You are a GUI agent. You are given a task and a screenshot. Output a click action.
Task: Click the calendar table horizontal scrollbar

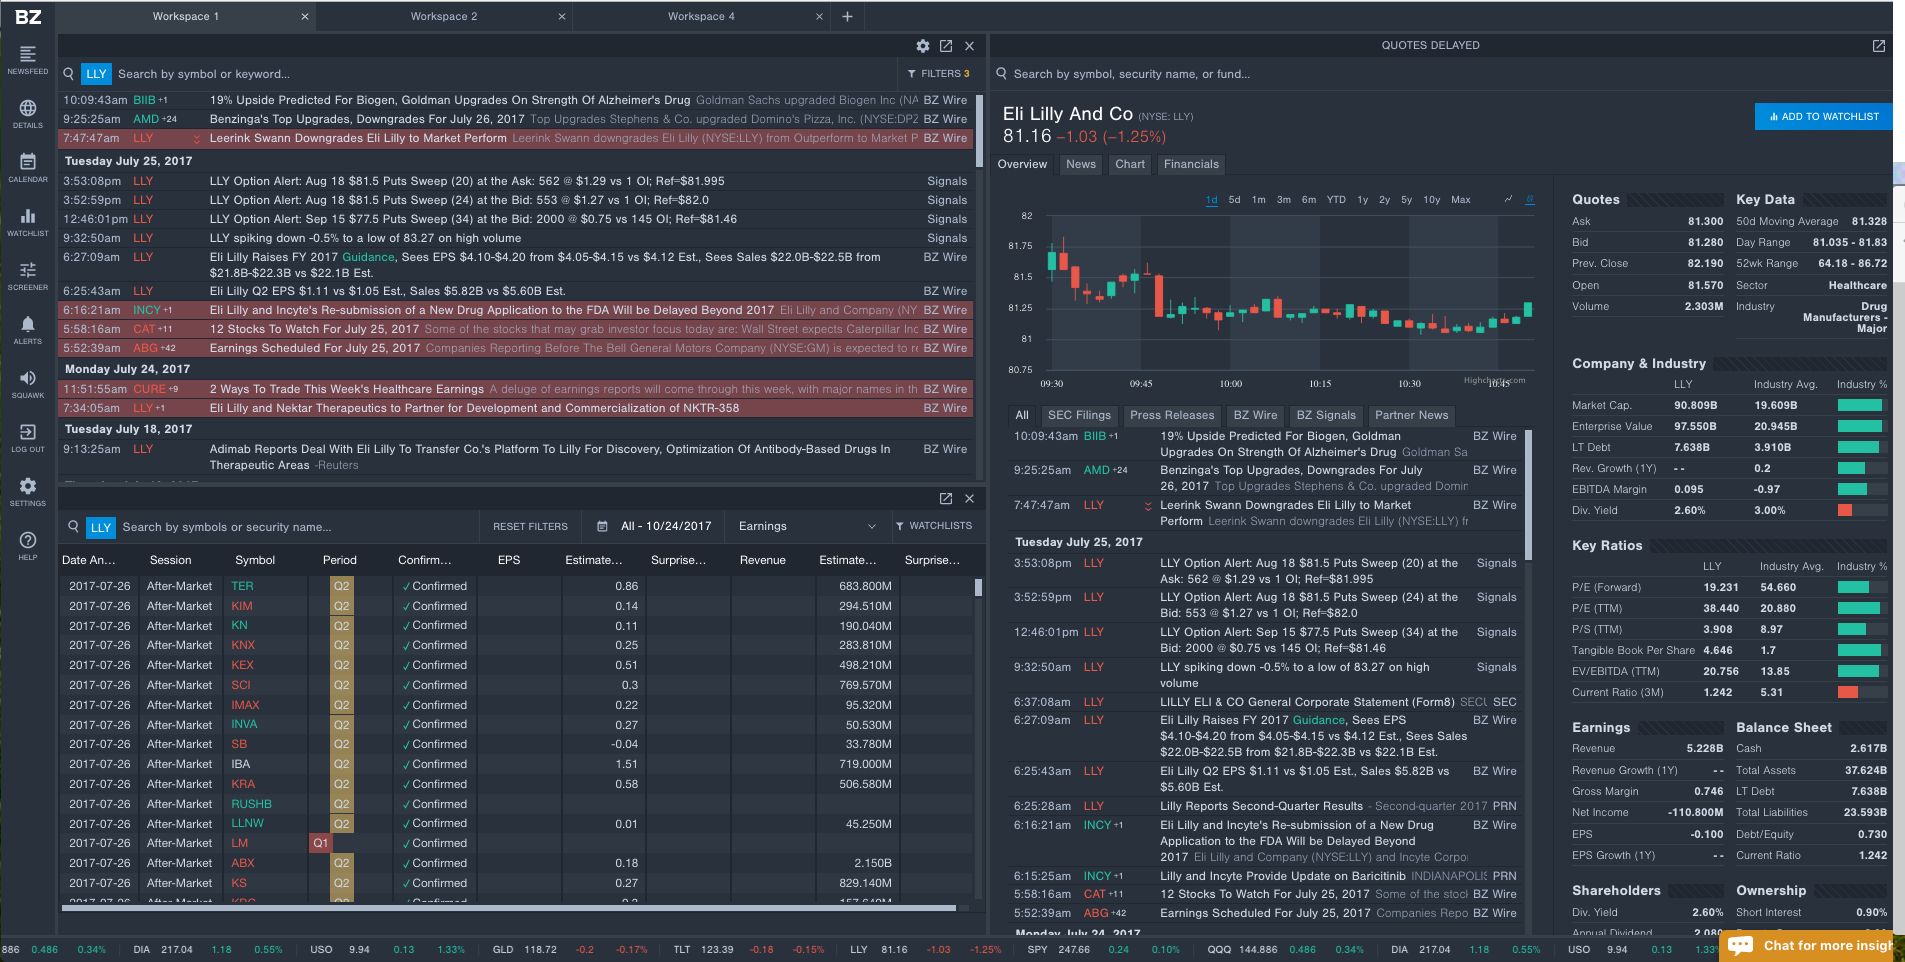508,908
